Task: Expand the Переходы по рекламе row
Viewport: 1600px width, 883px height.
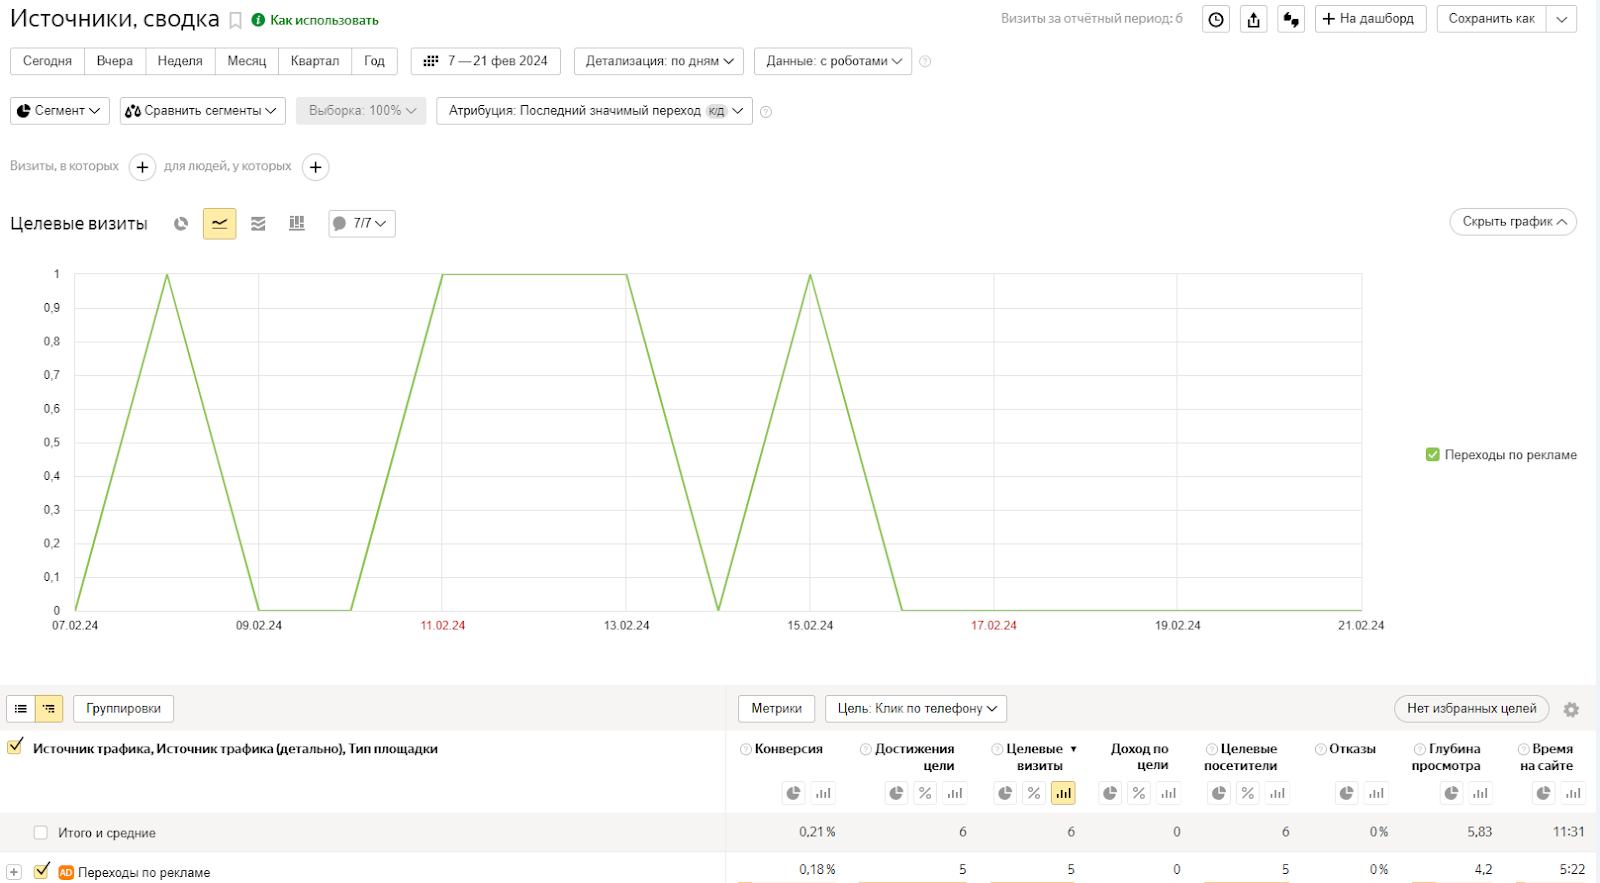Action: pyautogui.click(x=14, y=872)
